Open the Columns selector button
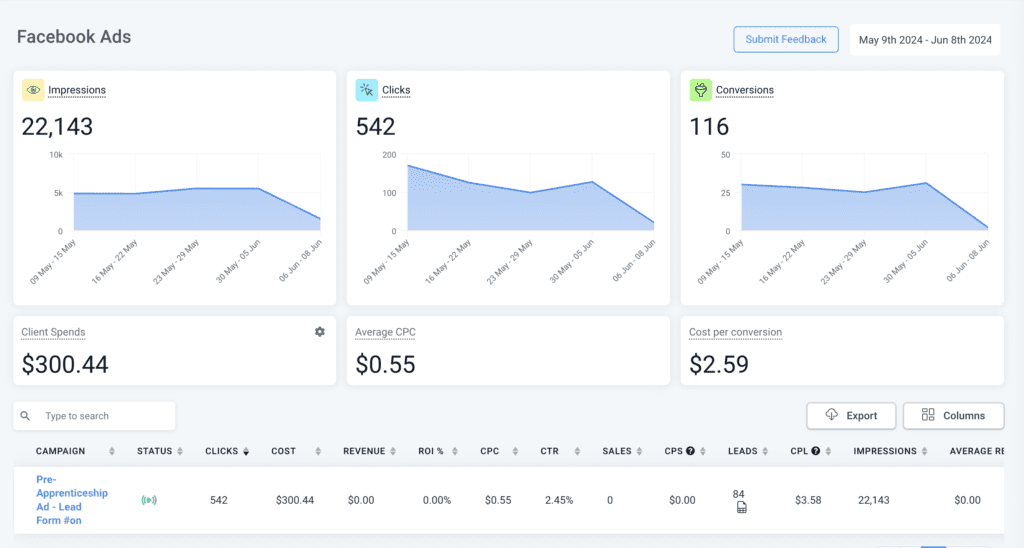 (x=953, y=415)
